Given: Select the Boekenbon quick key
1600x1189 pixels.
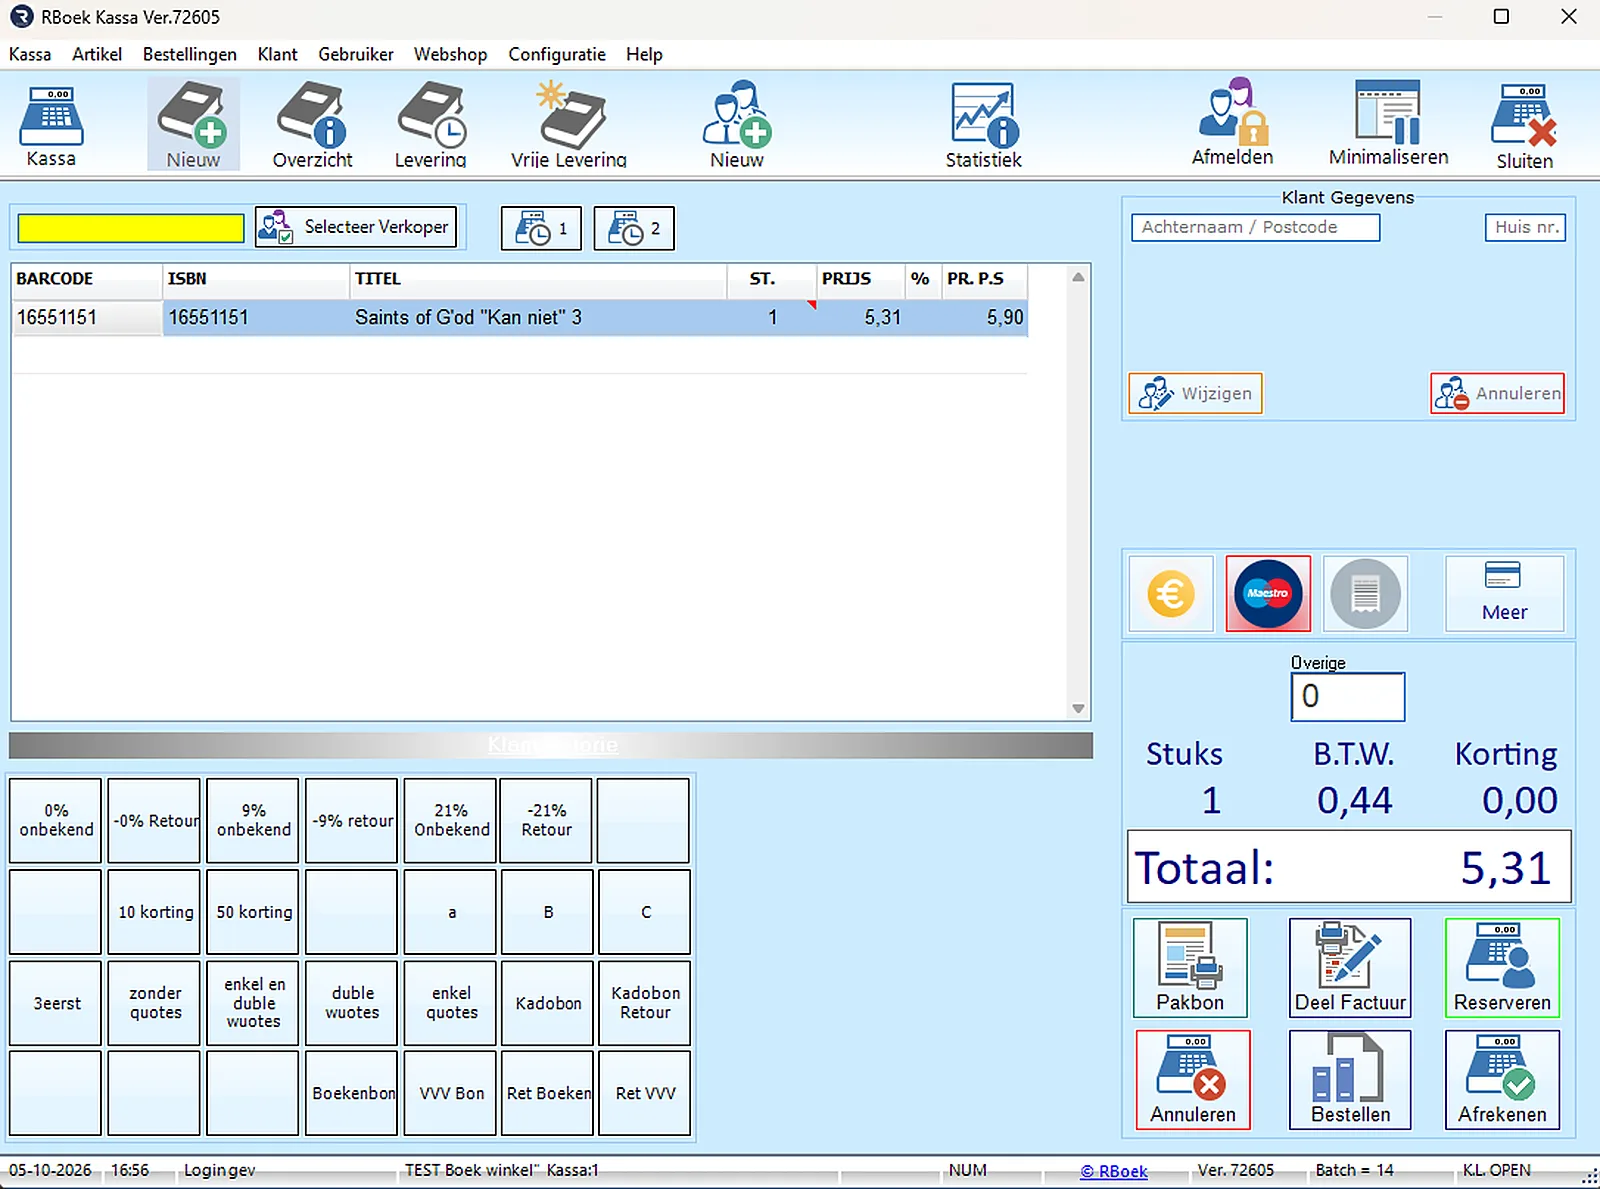Looking at the screenshot, I should (x=352, y=1093).
